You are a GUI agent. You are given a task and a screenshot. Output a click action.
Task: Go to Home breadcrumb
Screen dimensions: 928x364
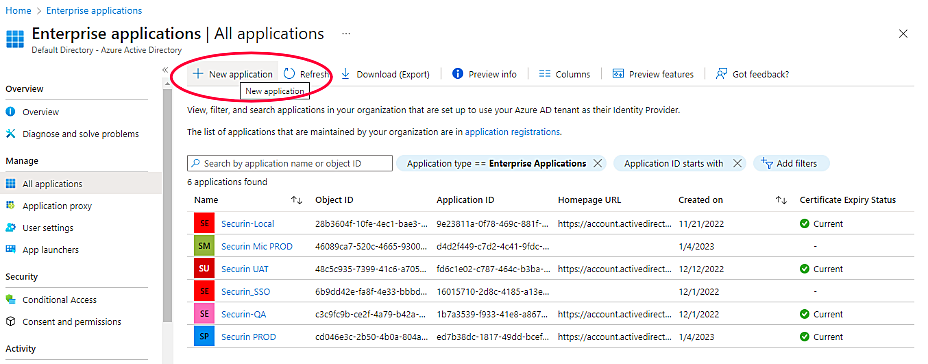click(18, 11)
